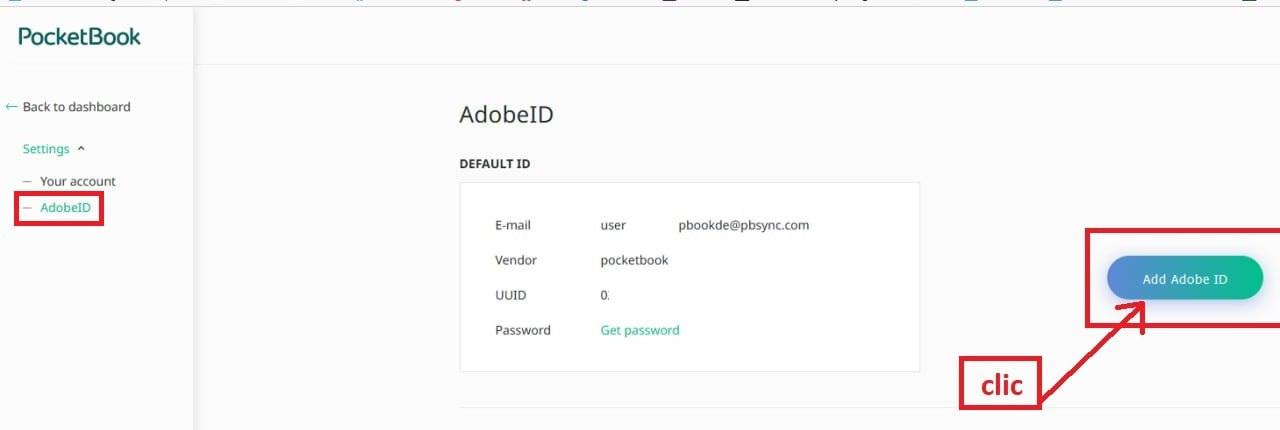The width and height of the screenshot is (1280, 430).
Task: Click the Vendor field label
Action: click(x=516, y=260)
